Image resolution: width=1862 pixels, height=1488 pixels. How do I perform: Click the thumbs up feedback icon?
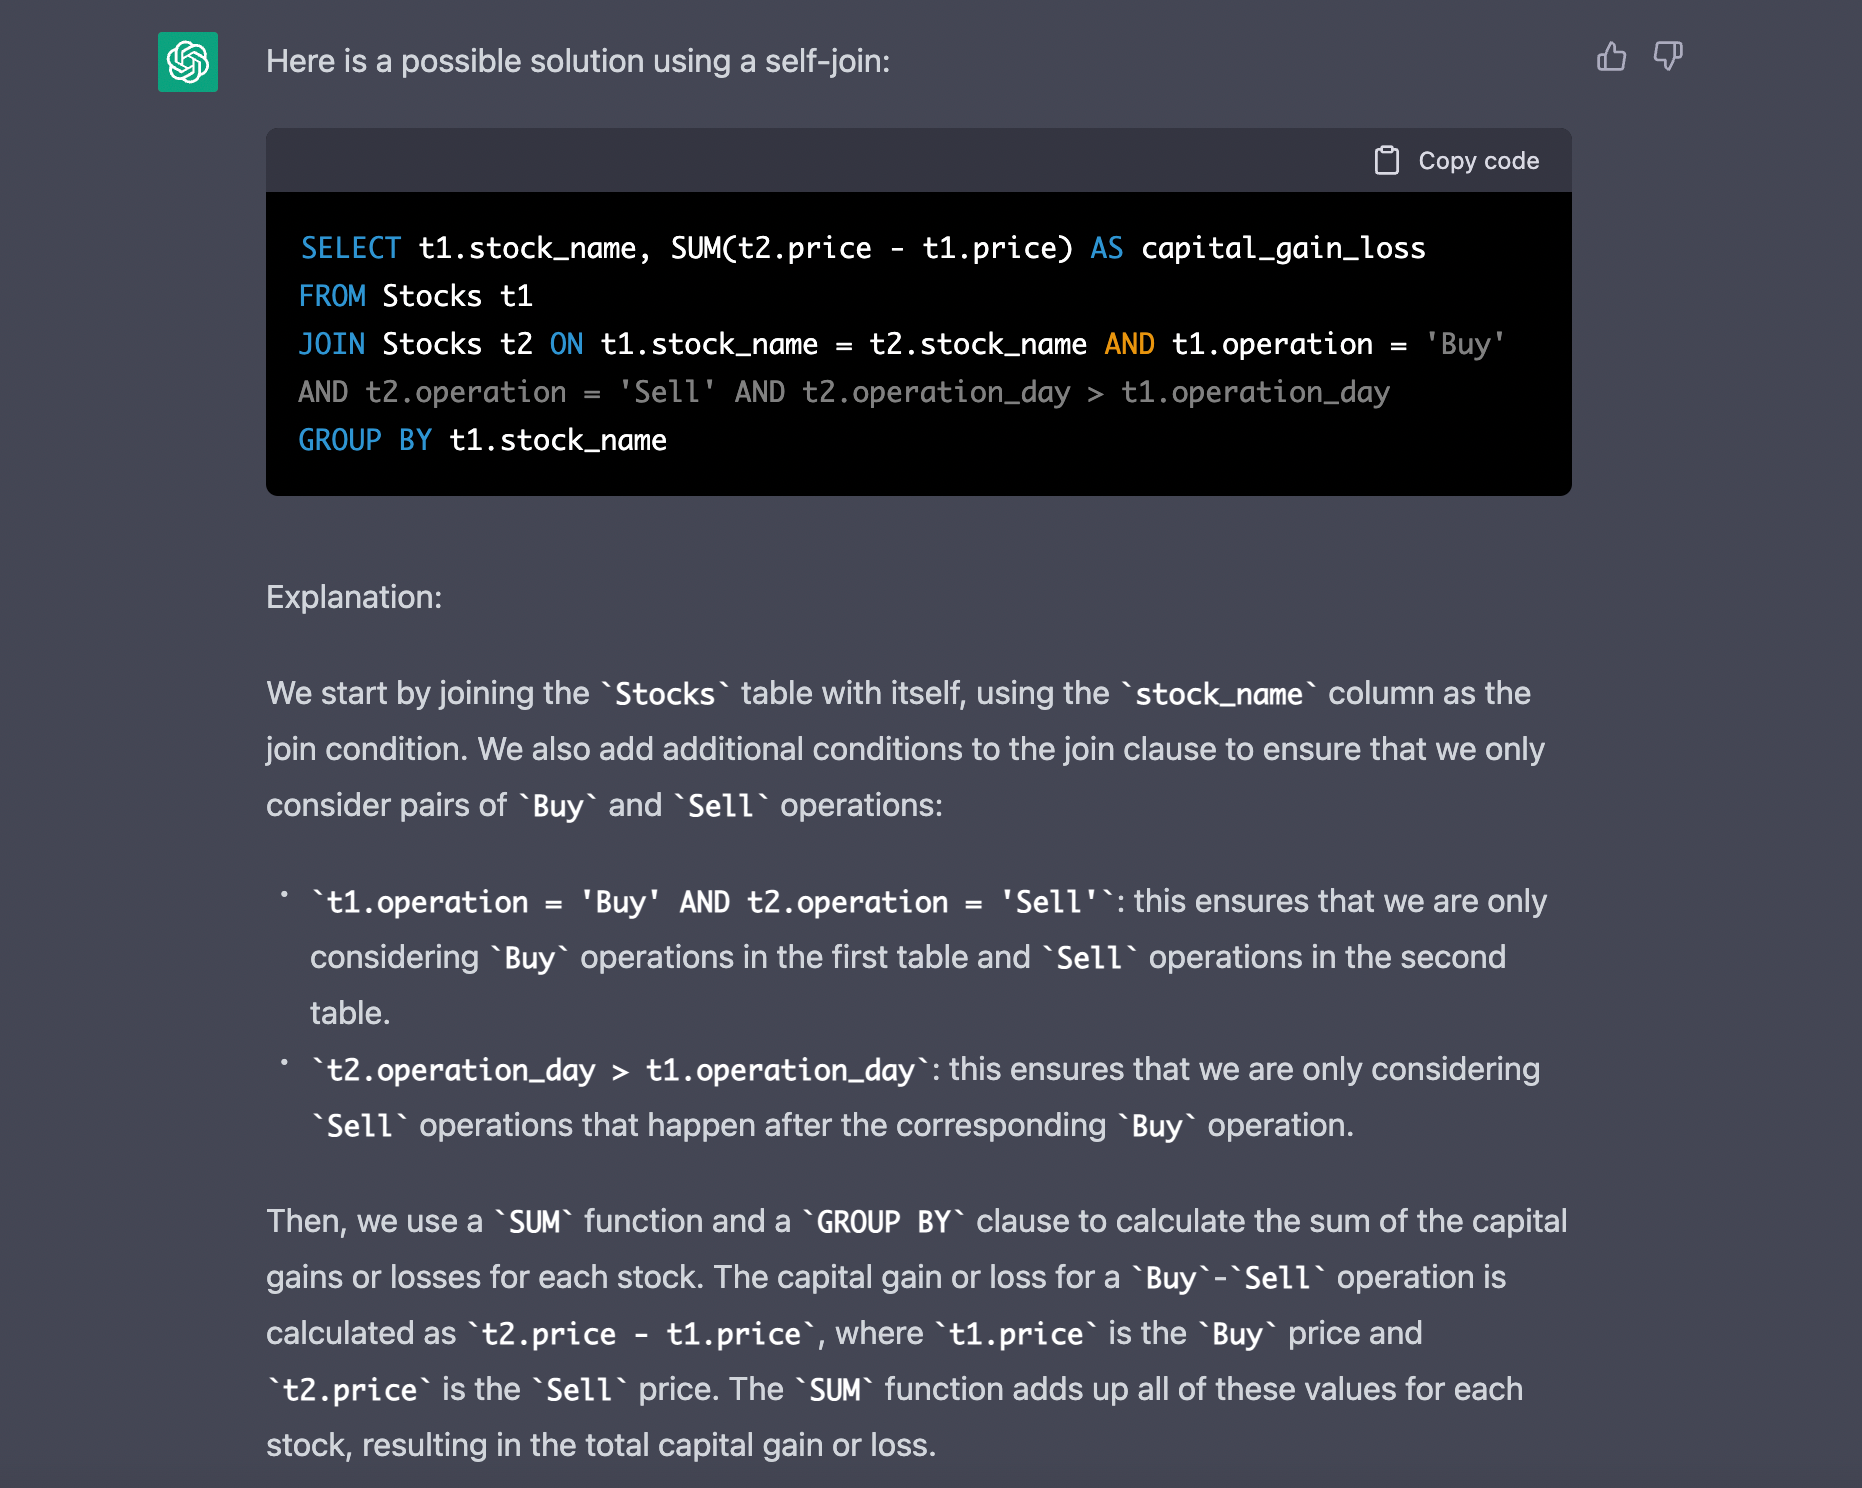point(1611,57)
